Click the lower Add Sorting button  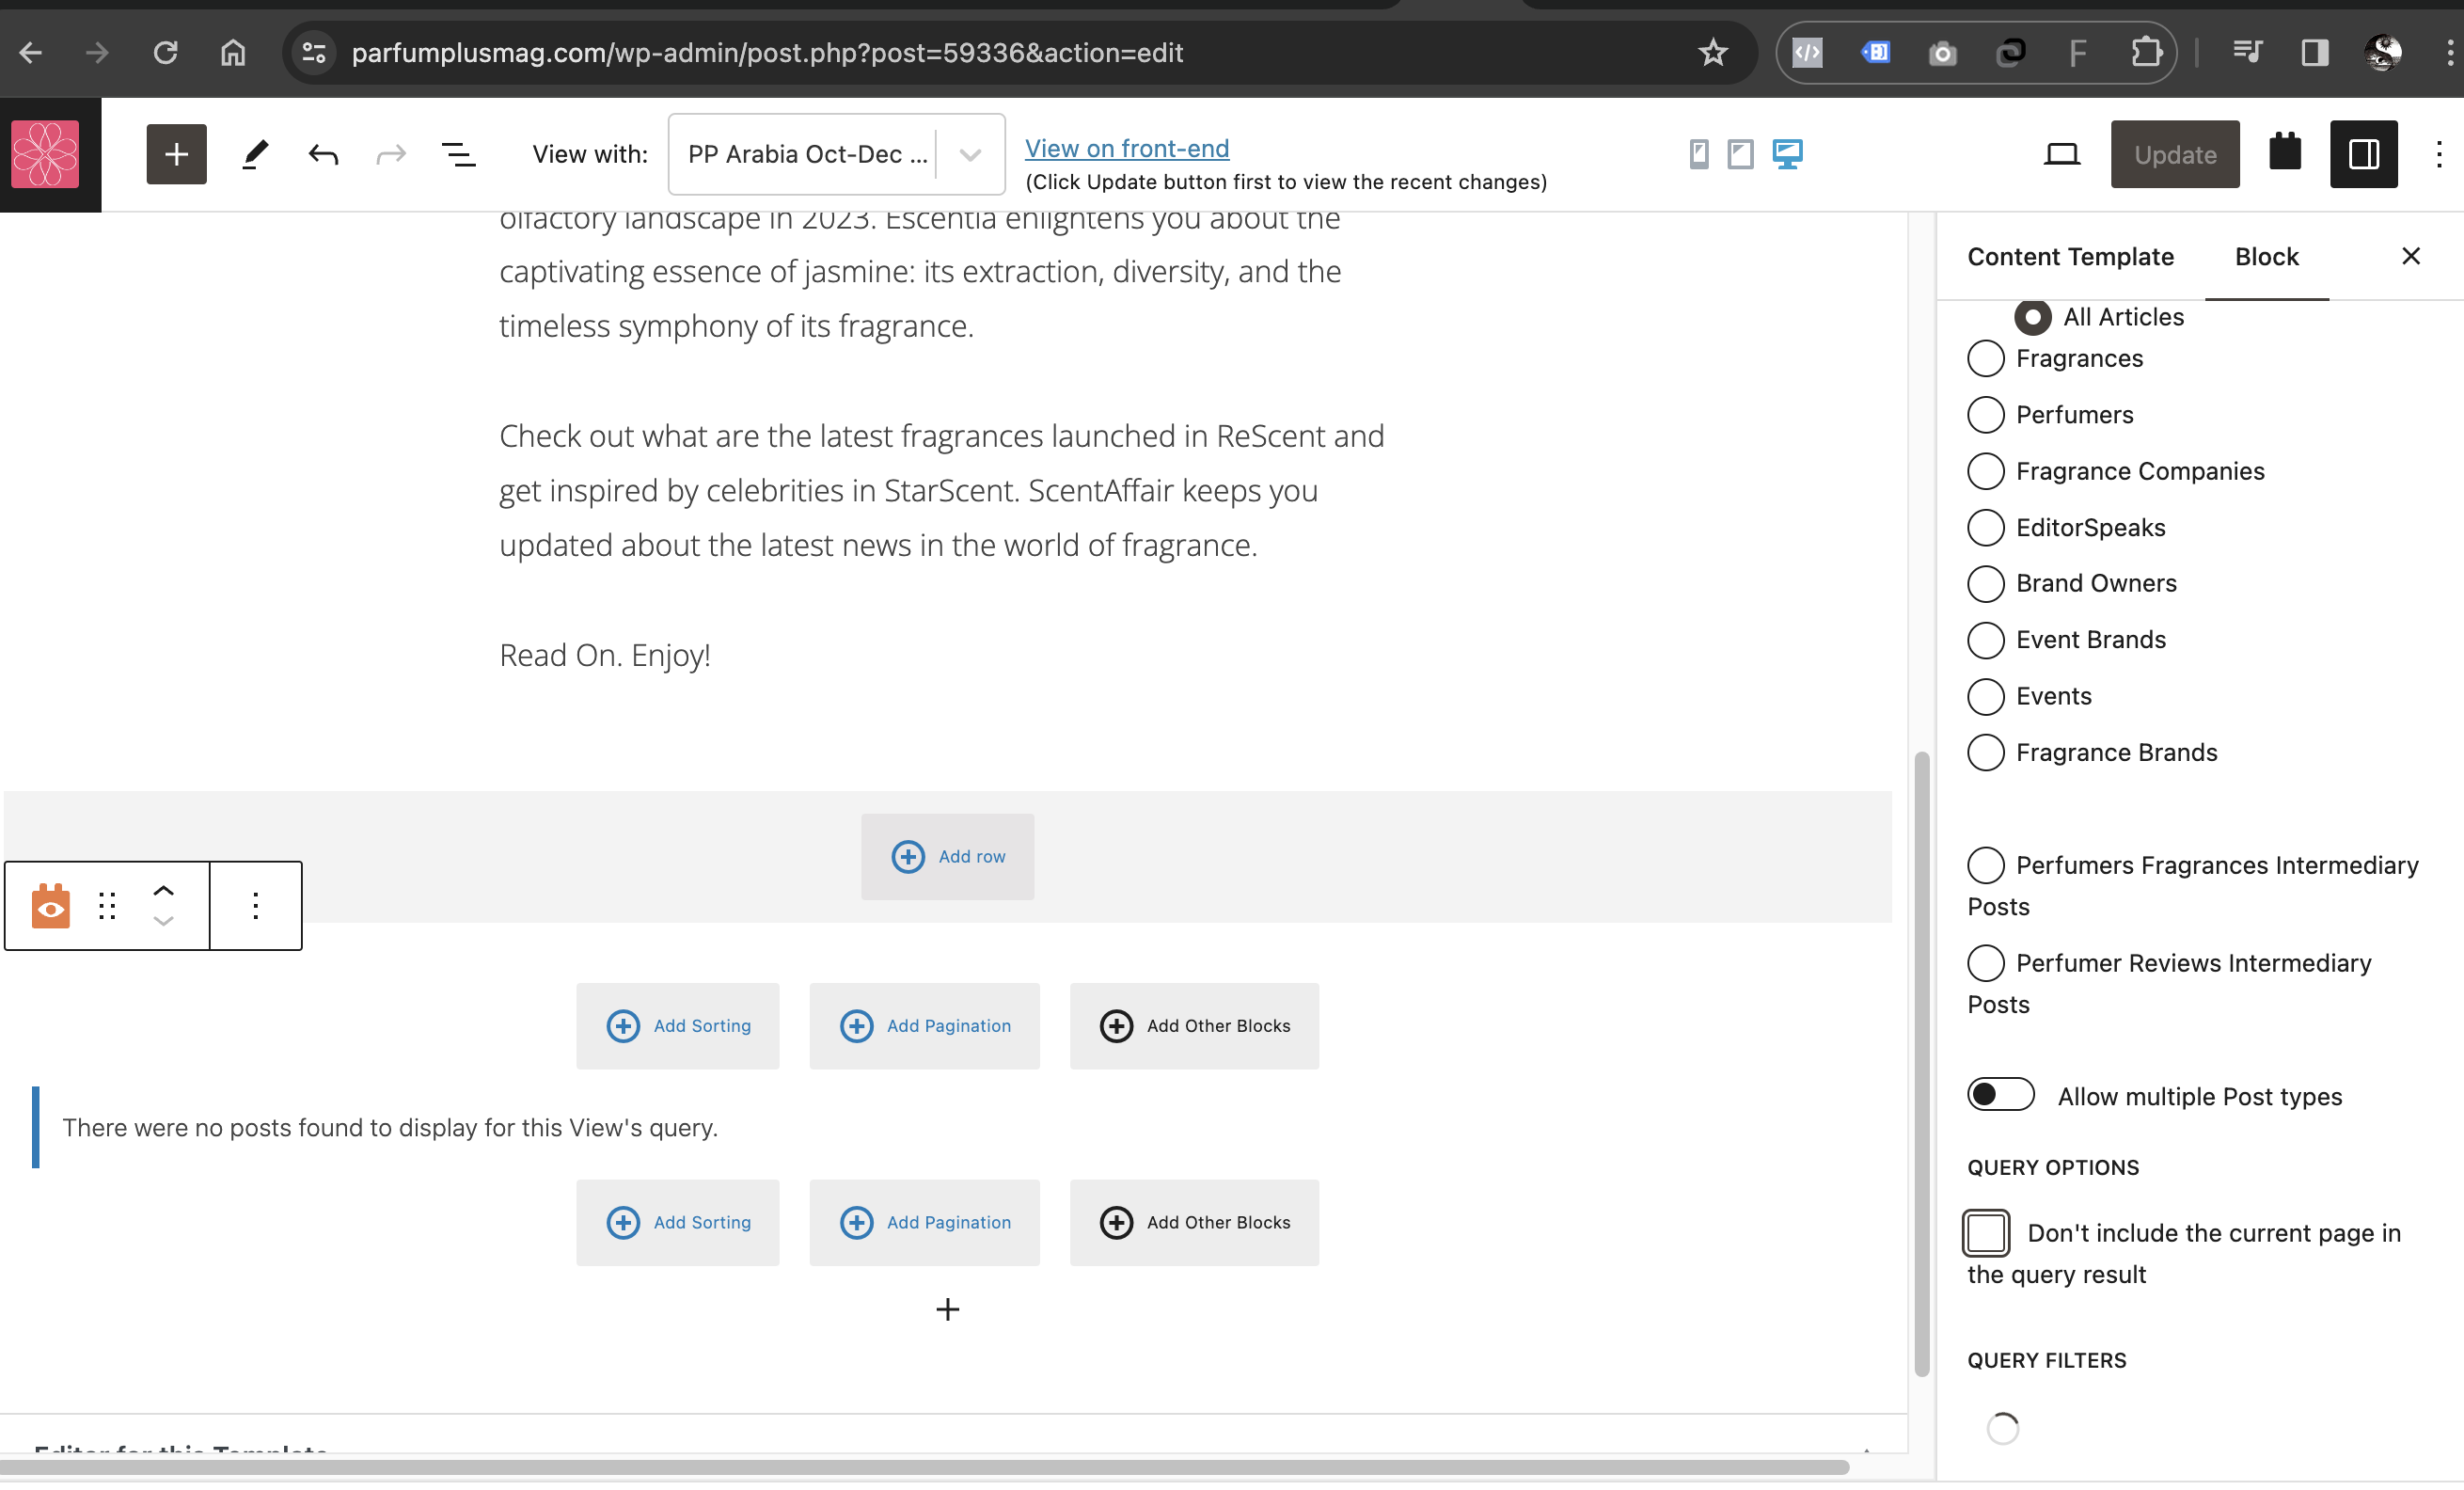677,1223
